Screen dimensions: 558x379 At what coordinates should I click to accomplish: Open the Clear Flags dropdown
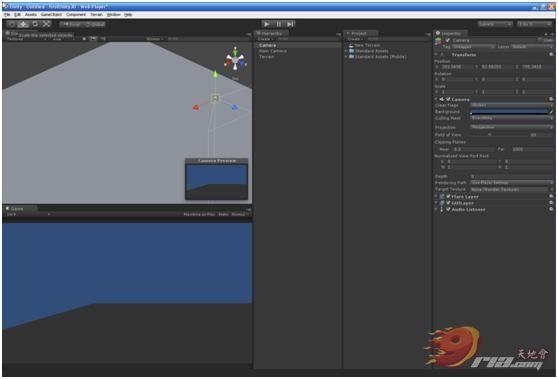512,105
